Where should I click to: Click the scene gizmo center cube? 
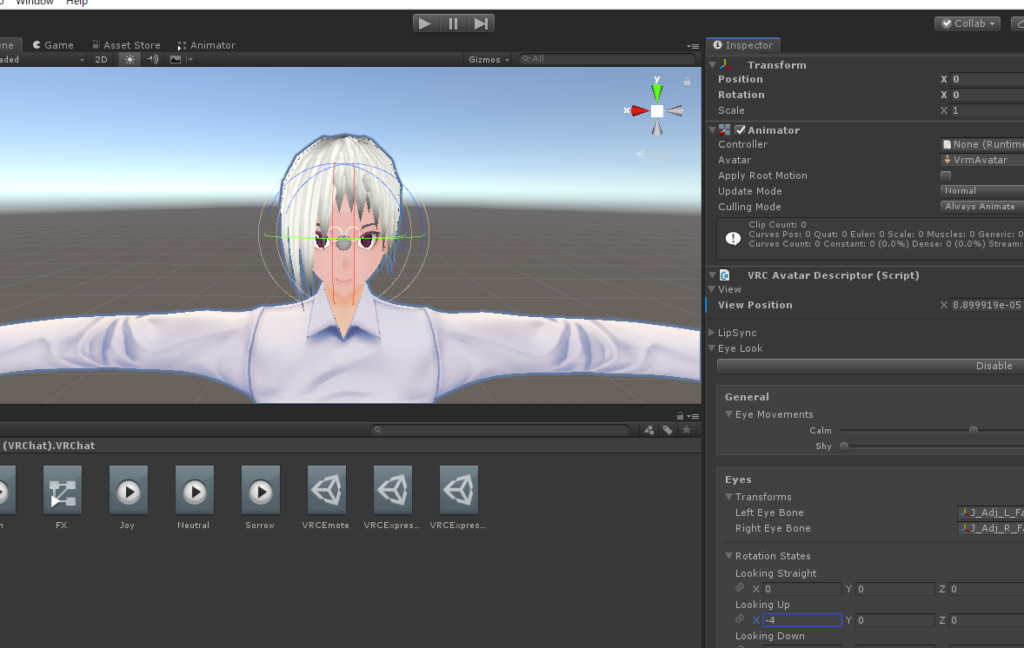[x=657, y=111]
